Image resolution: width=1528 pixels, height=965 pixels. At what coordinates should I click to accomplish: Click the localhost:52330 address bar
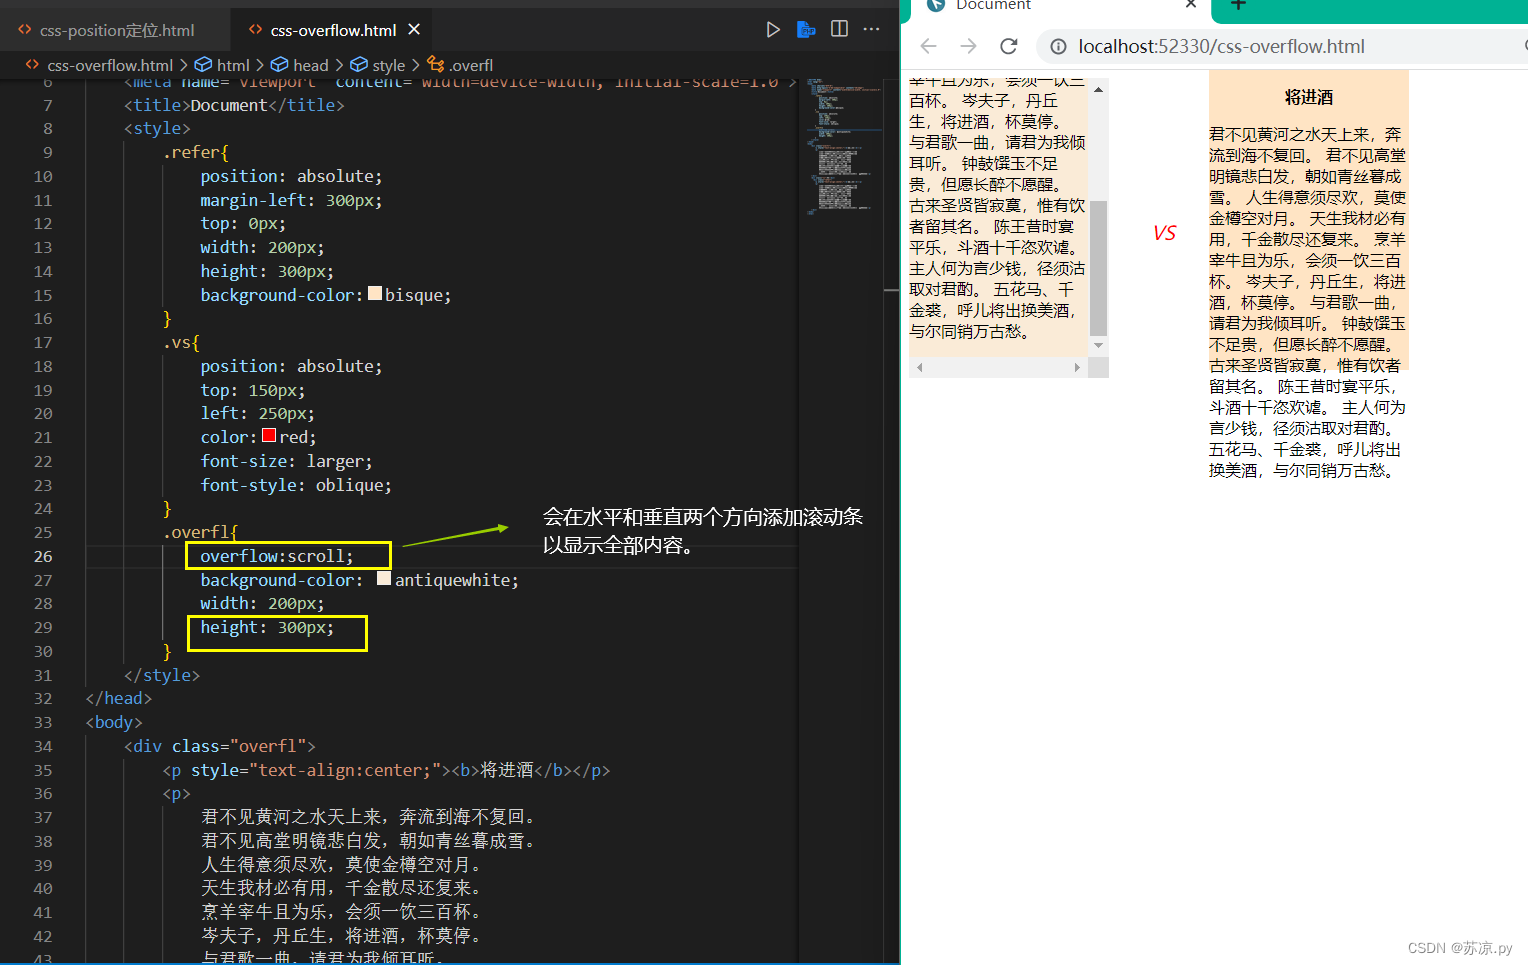point(1221,46)
